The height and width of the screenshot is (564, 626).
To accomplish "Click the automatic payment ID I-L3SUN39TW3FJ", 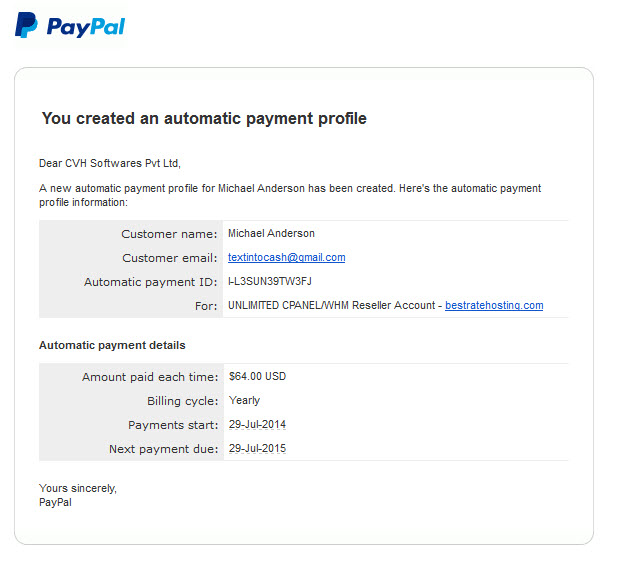I will click(270, 281).
